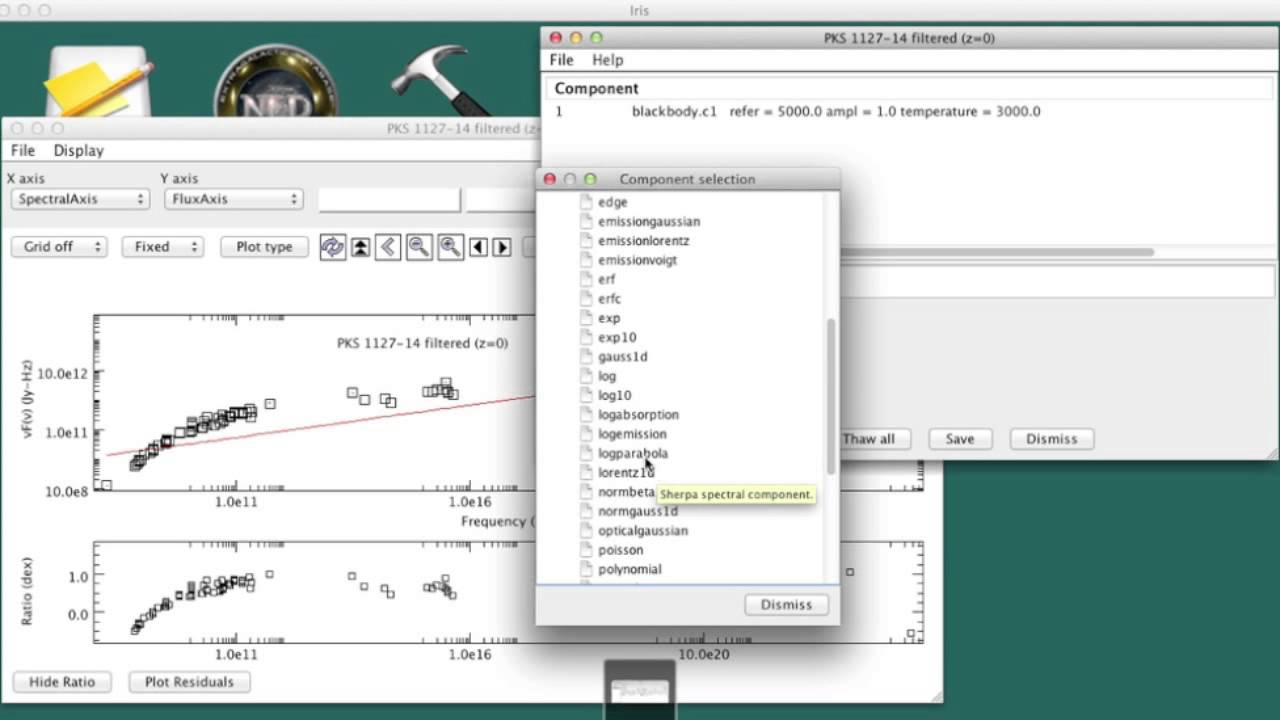Select opticalgaussian in component list
Viewport: 1280px width, 720px height.
point(643,531)
